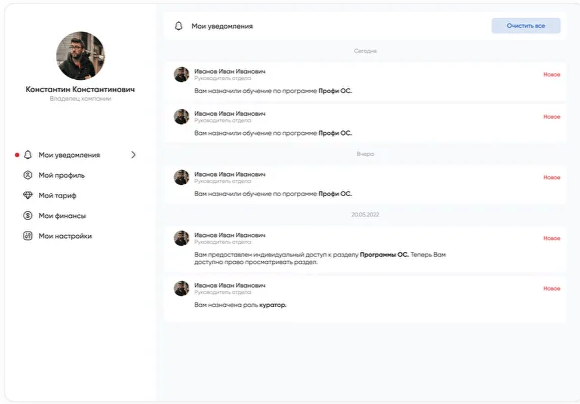Viewport: 580px width, 404px height.
Task: Click the red unread dot in sidebar
Action: coord(17,155)
